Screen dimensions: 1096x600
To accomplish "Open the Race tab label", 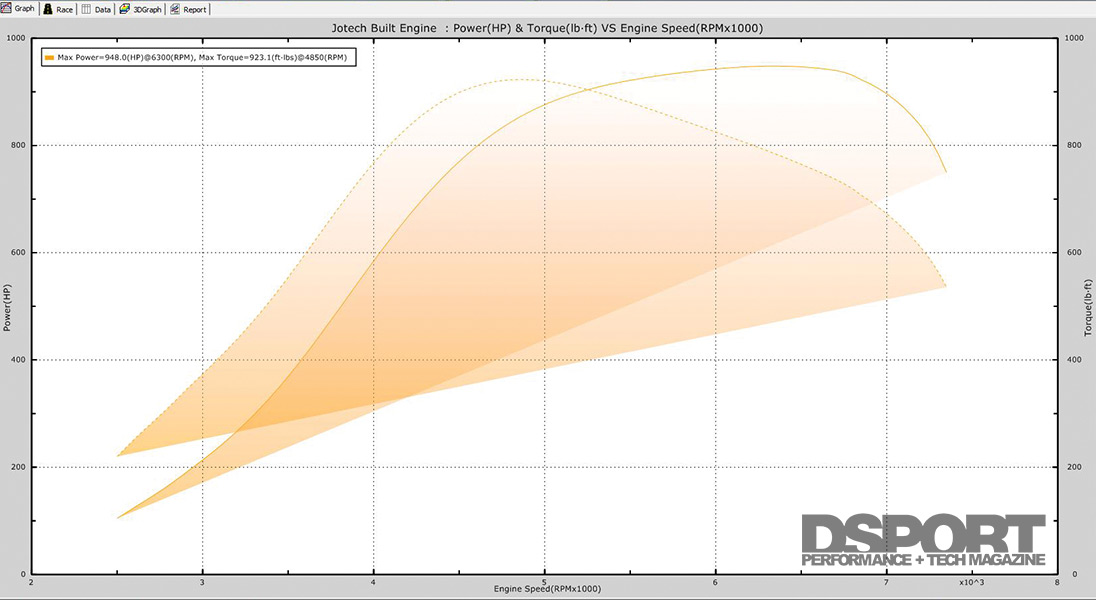I will (x=64, y=8).
